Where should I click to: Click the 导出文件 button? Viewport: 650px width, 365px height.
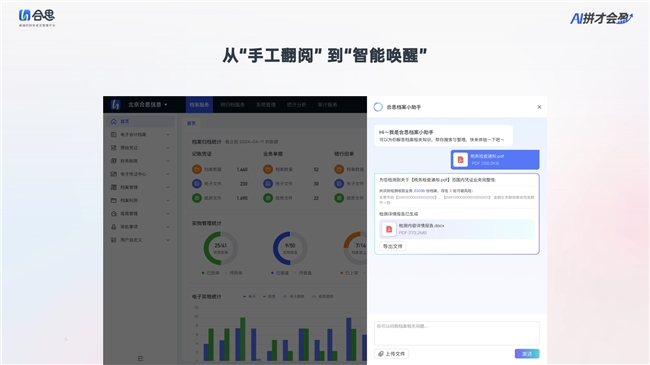[x=393, y=246]
